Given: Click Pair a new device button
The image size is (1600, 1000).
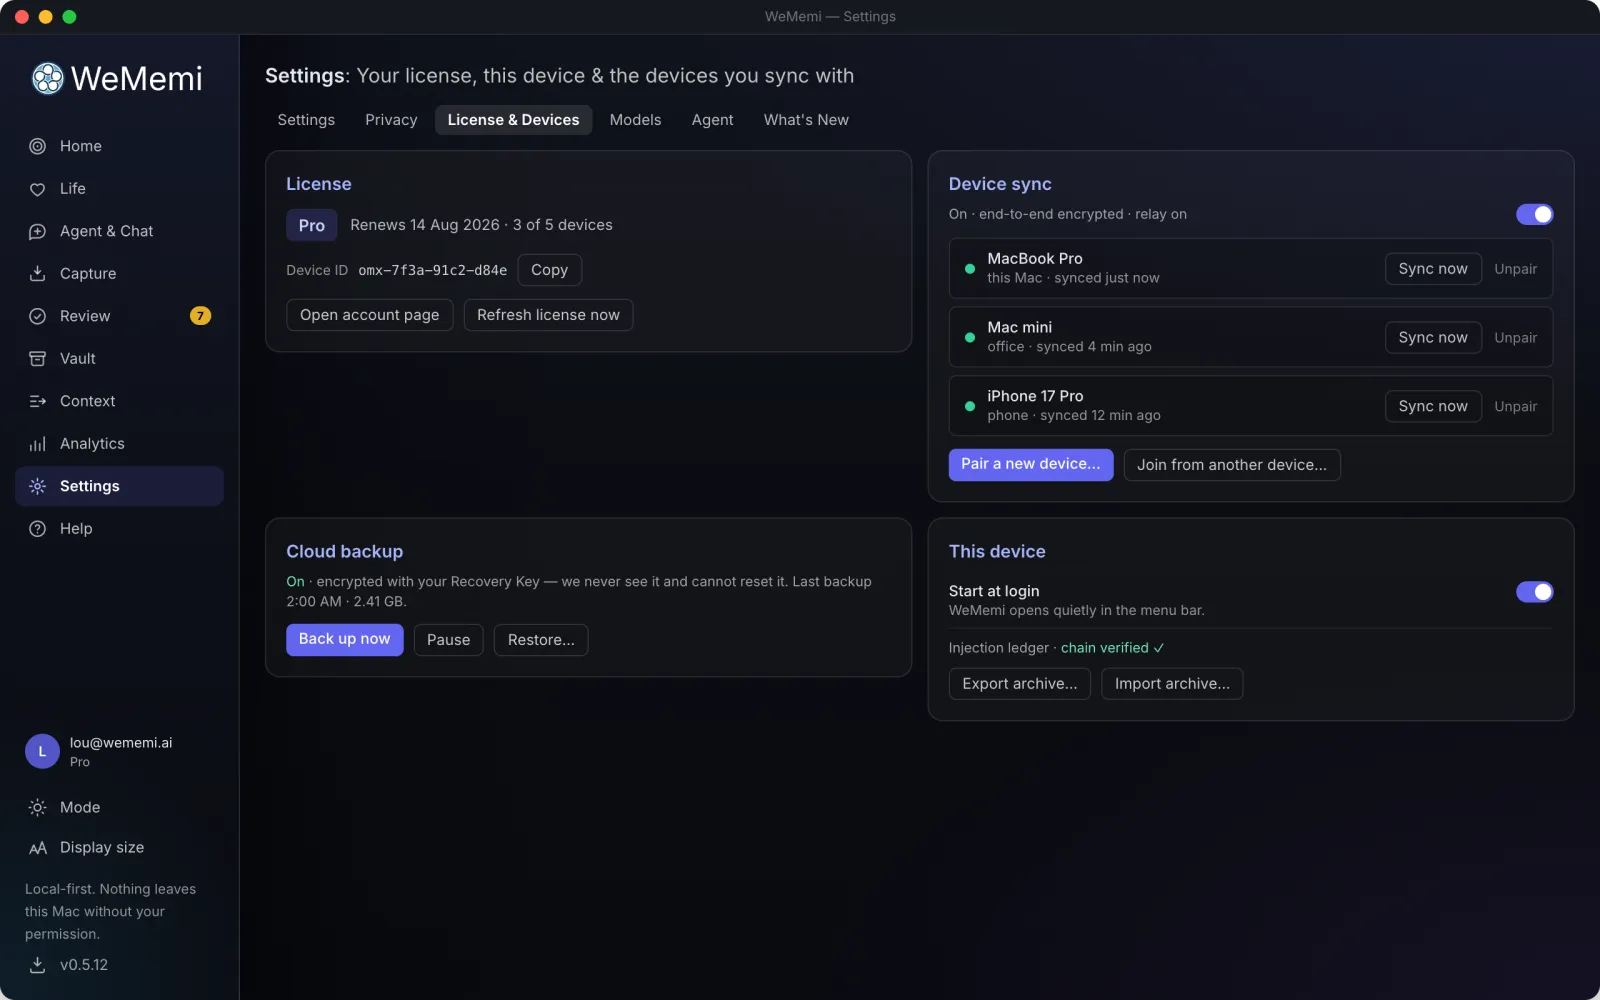Looking at the screenshot, I should coord(1030,464).
